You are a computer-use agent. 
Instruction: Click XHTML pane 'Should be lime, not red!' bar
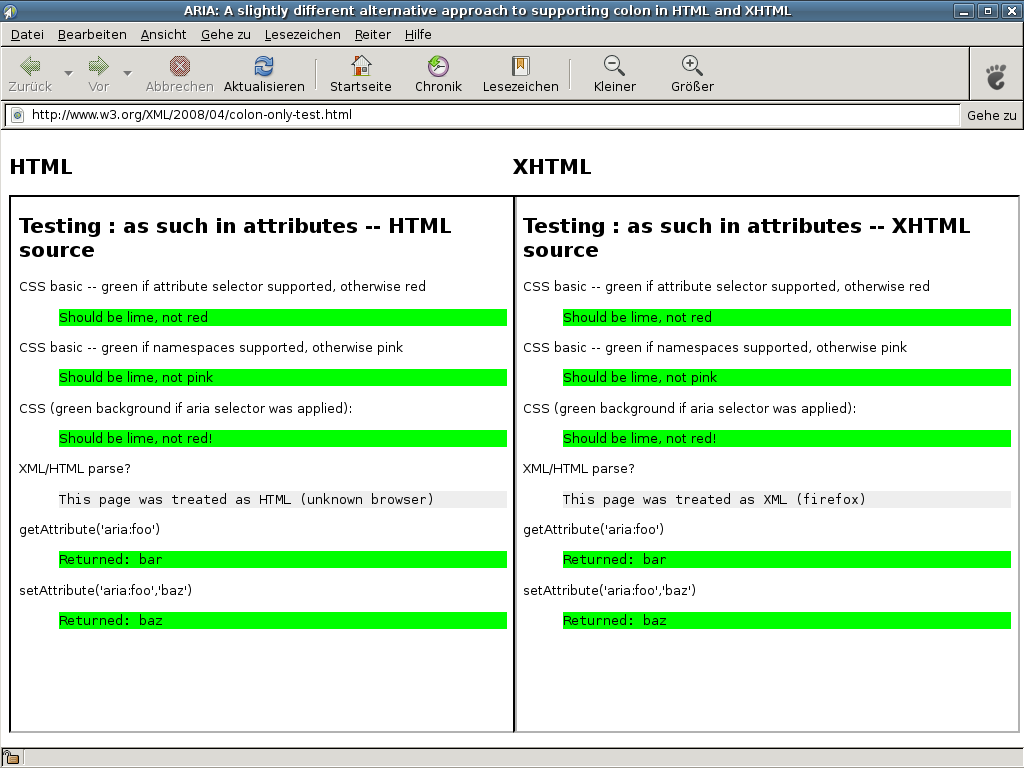pos(787,438)
